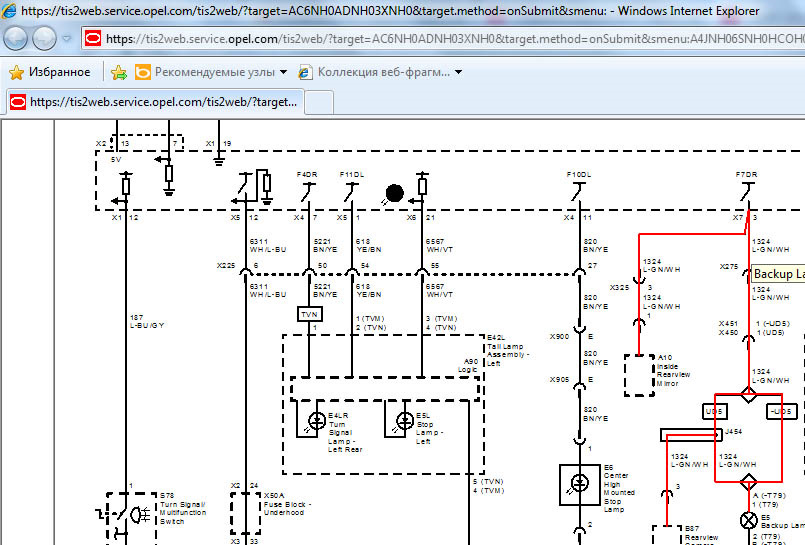Click the A10 Inside Rearview Mirror label
The height and width of the screenshot is (545, 805).
click(673, 370)
